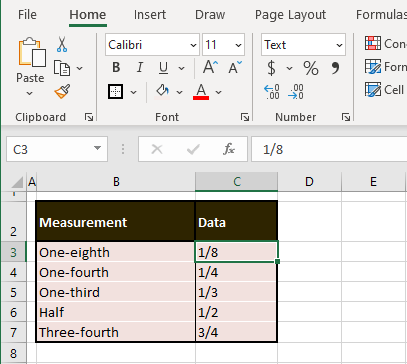Open Format as Table gallery

click(385, 67)
